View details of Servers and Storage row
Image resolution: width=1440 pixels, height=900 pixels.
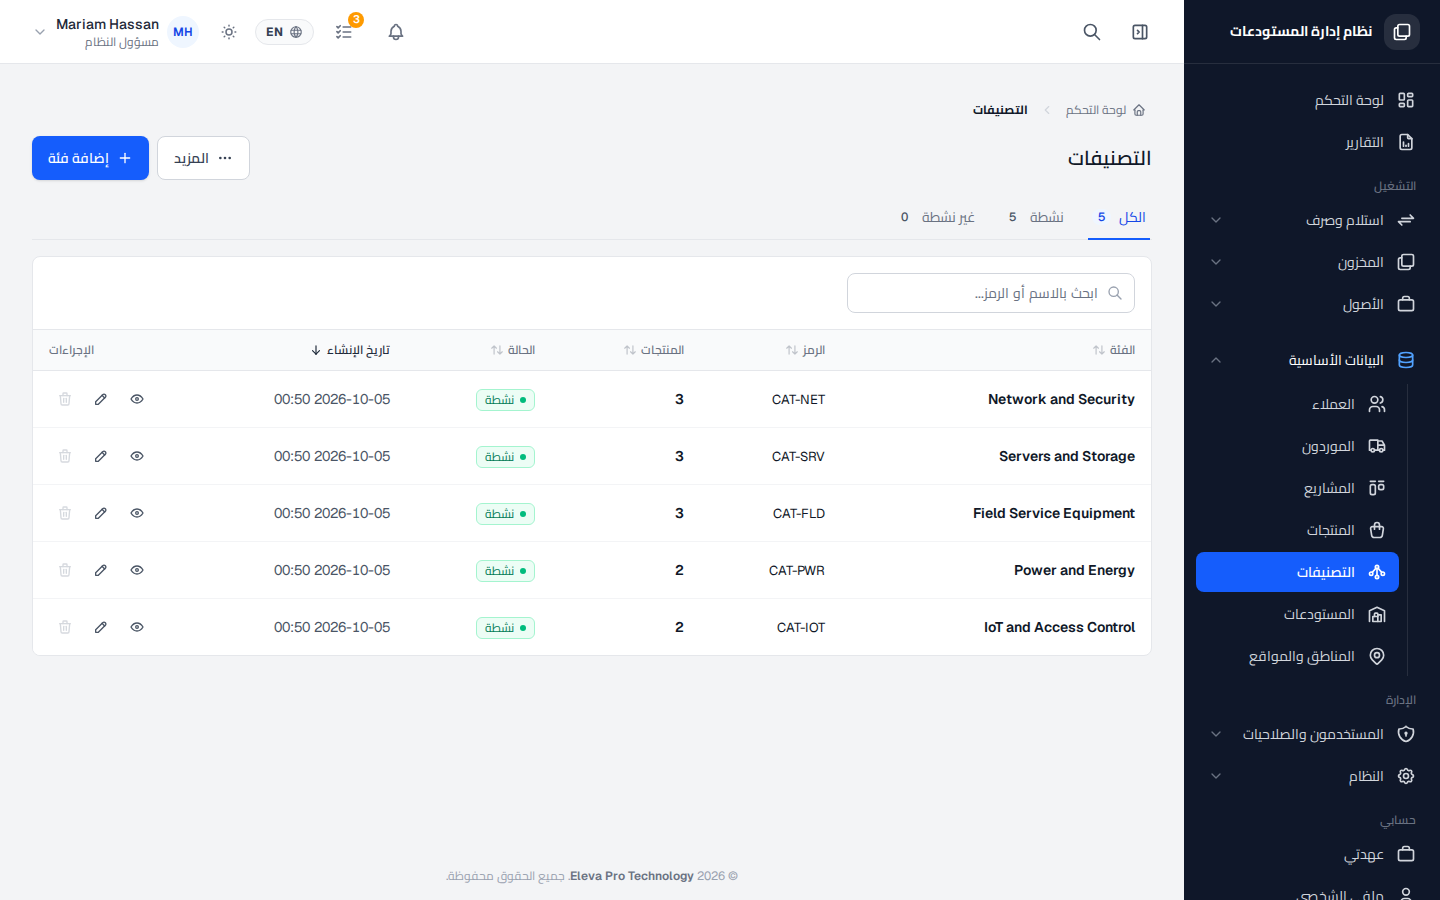[137, 456]
